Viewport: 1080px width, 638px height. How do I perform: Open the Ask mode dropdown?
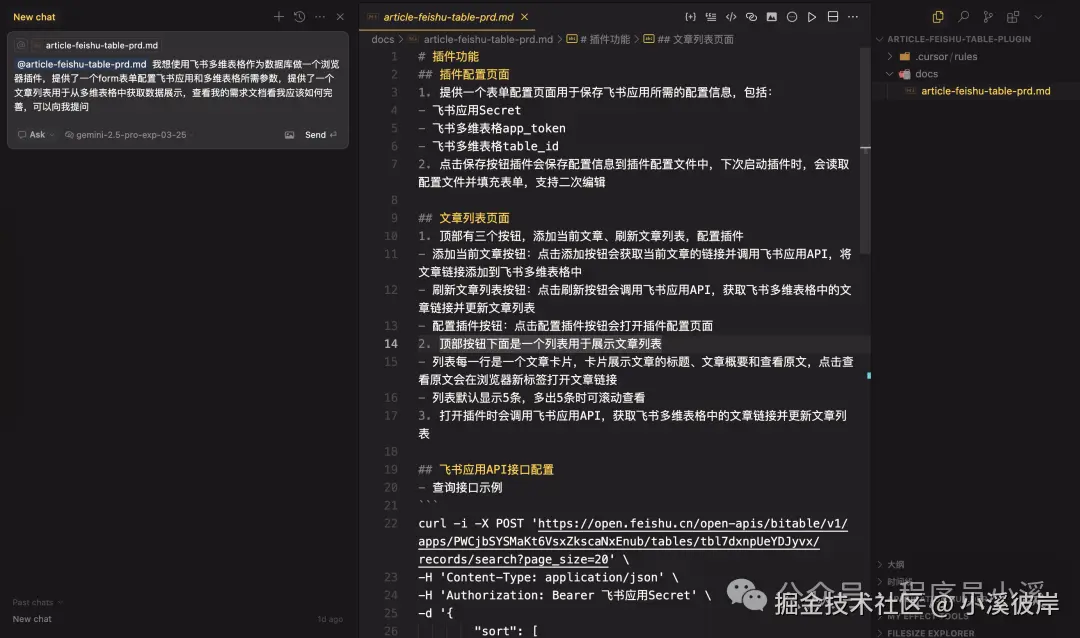pos(36,135)
